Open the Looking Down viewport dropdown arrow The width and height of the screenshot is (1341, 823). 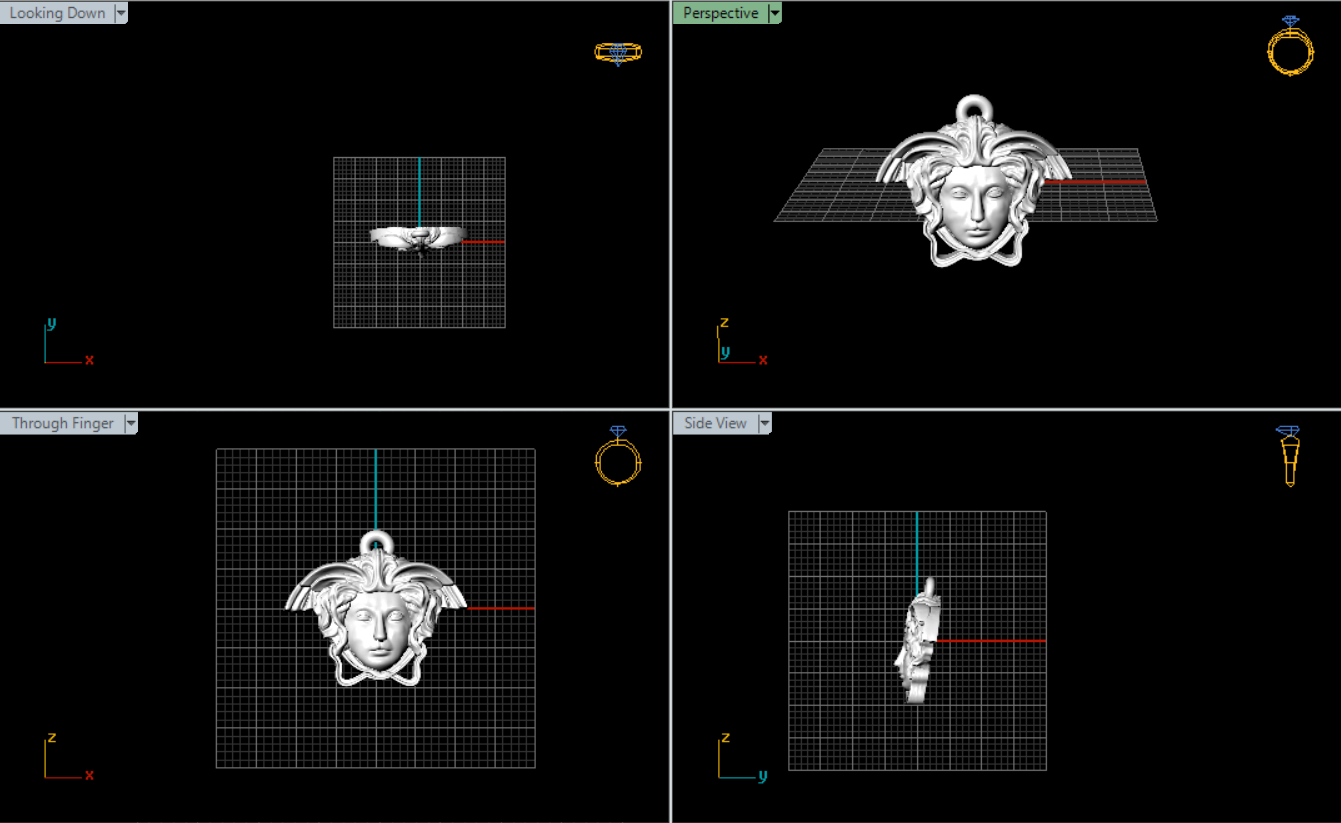121,13
